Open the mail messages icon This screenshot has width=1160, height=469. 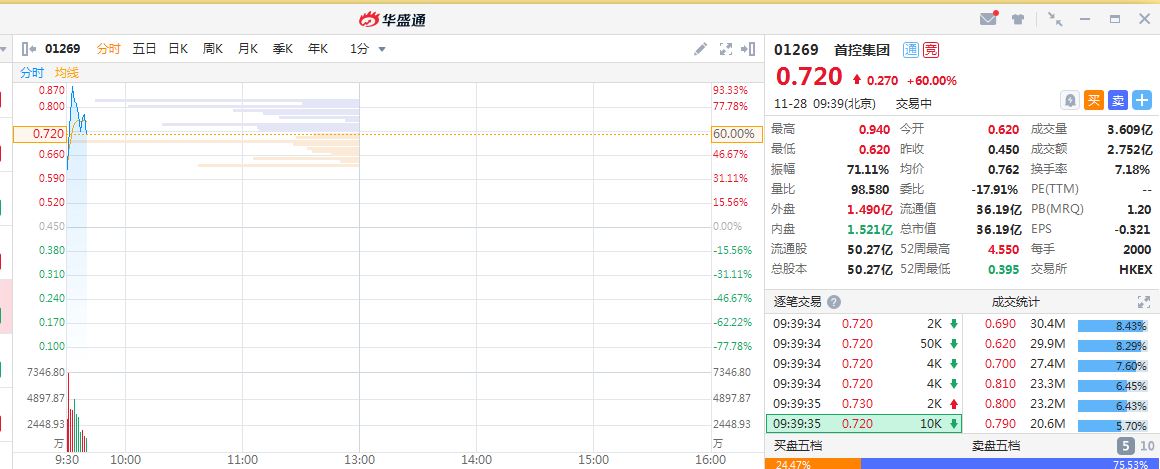(x=988, y=18)
